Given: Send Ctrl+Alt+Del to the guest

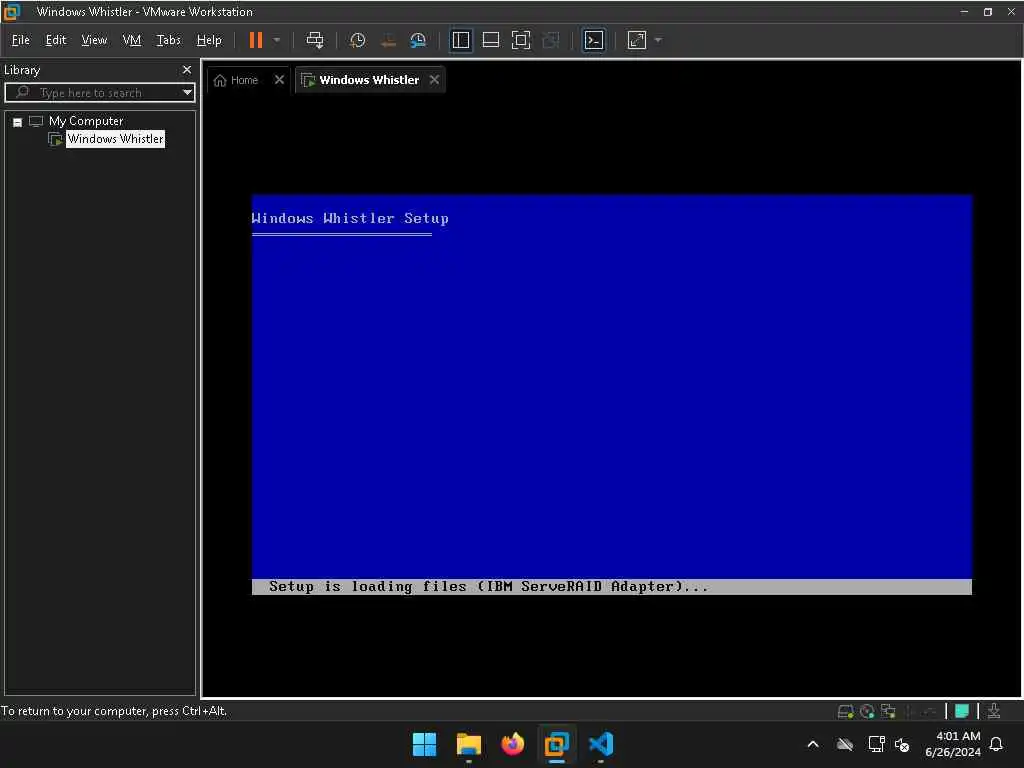Looking at the screenshot, I should click(315, 40).
